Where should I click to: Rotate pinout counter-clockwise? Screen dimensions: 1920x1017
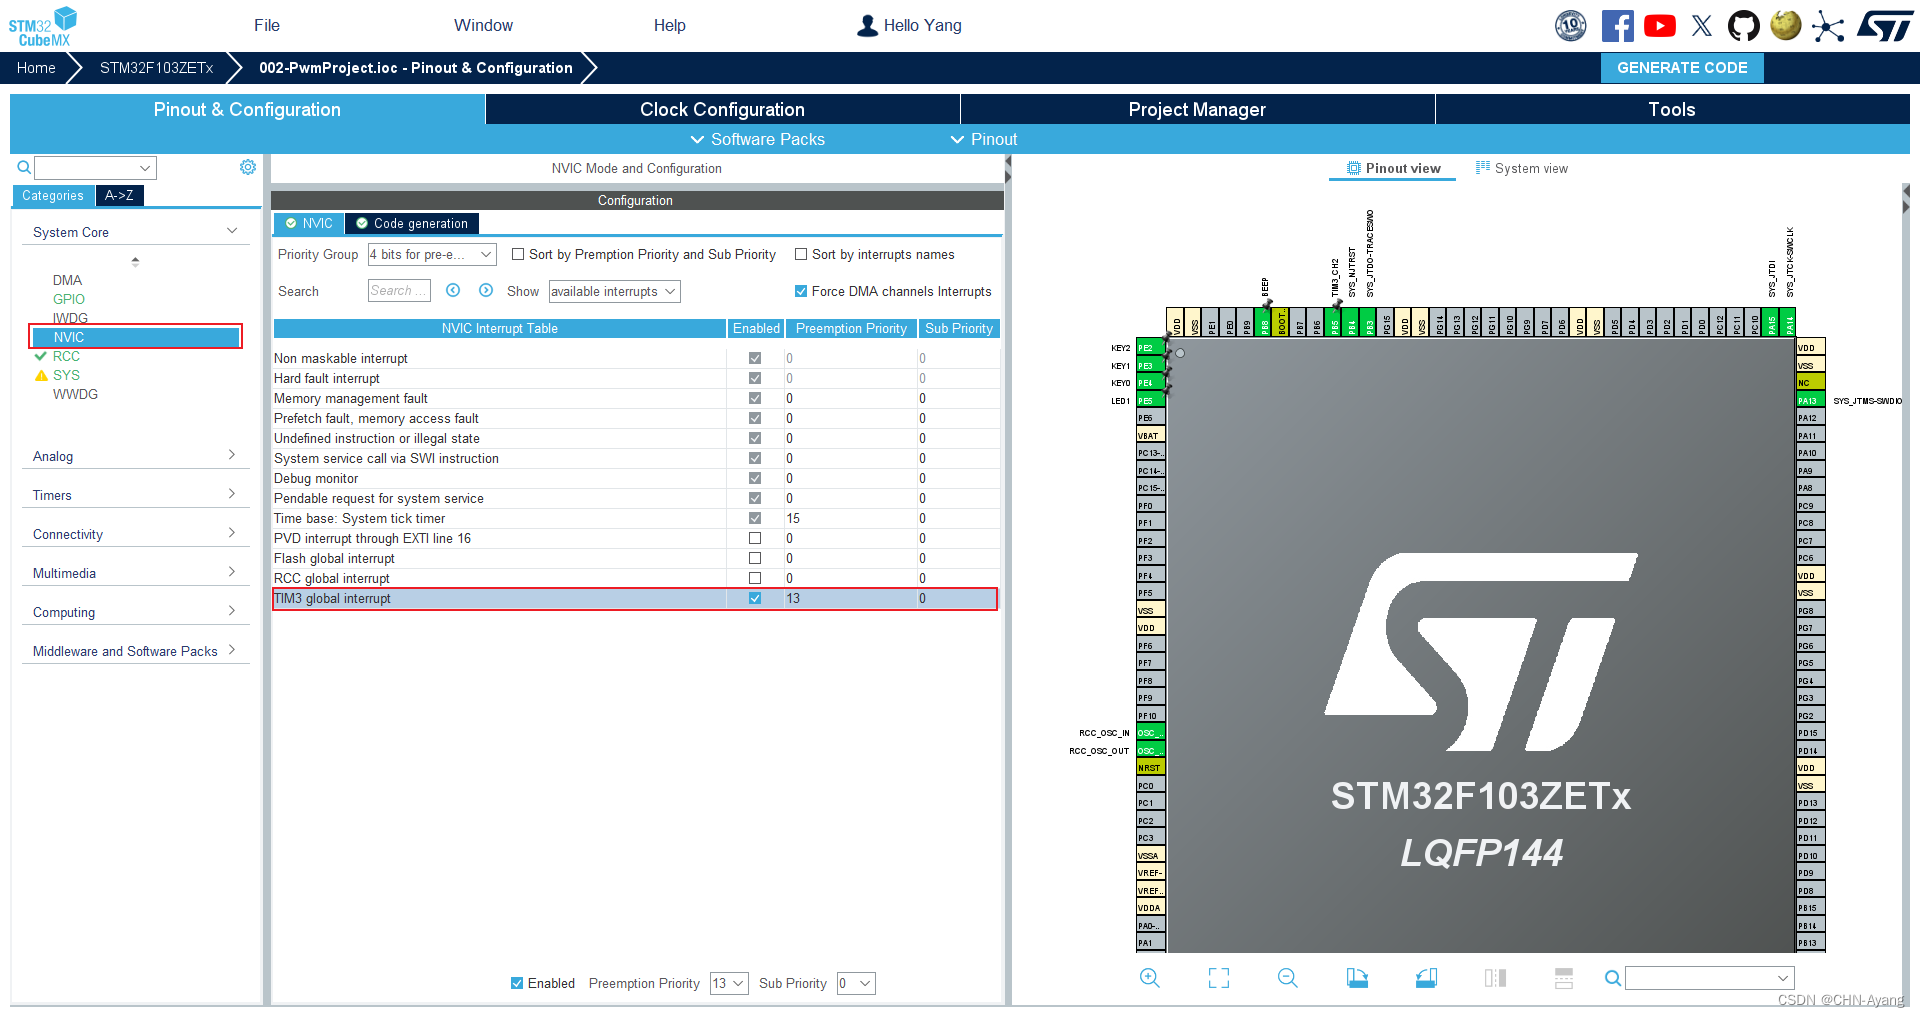point(1426,978)
